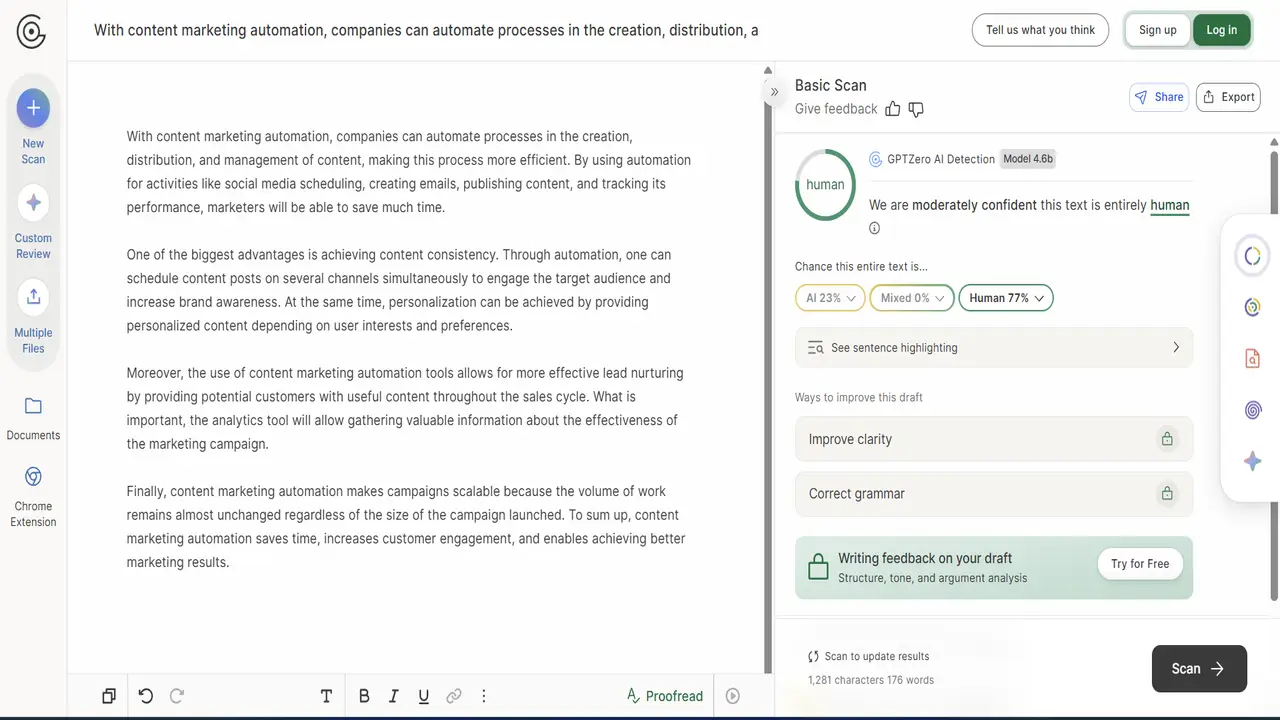This screenshot has height=720, width=1280.
Task: Click the multicolor ring icon in side widget
Action: click(x=1252, y=307)
